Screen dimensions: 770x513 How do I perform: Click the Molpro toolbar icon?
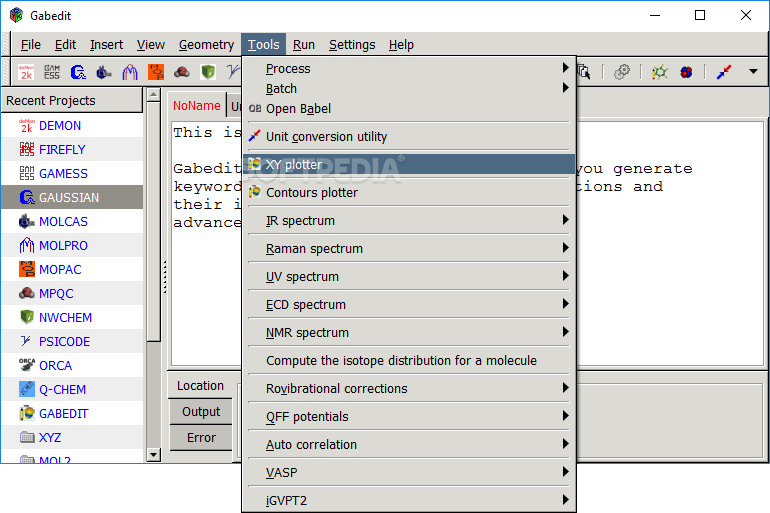[x=130, y=72]
